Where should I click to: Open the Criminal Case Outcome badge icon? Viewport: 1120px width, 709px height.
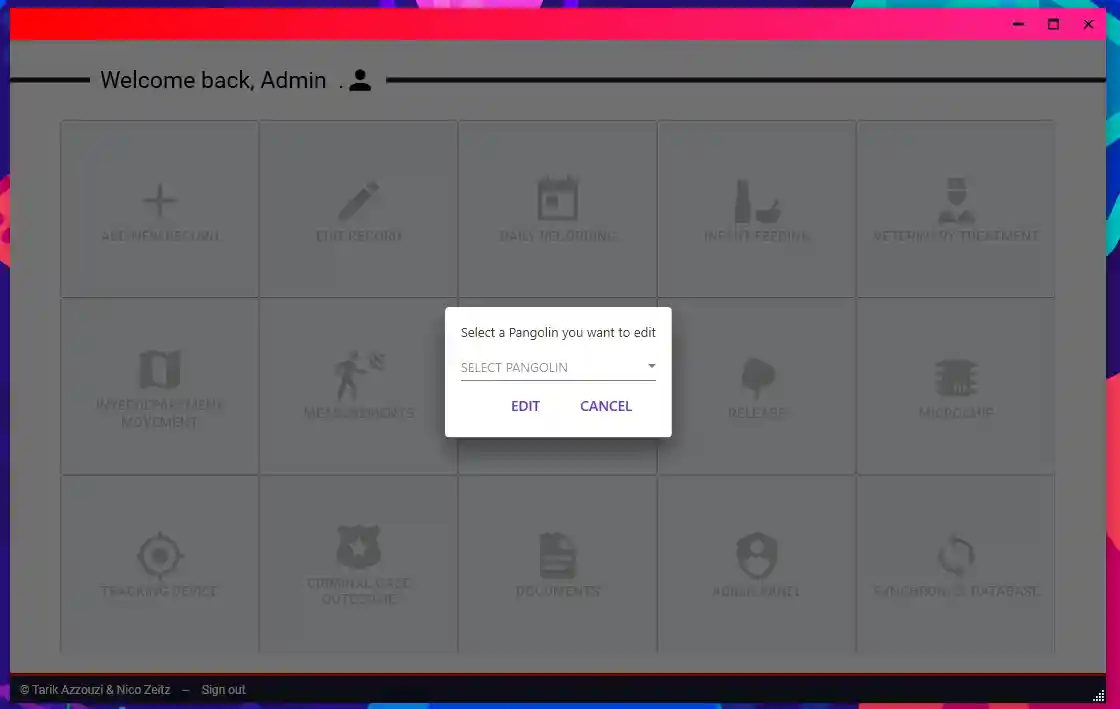pyautogui.click(x=359, y=547)
